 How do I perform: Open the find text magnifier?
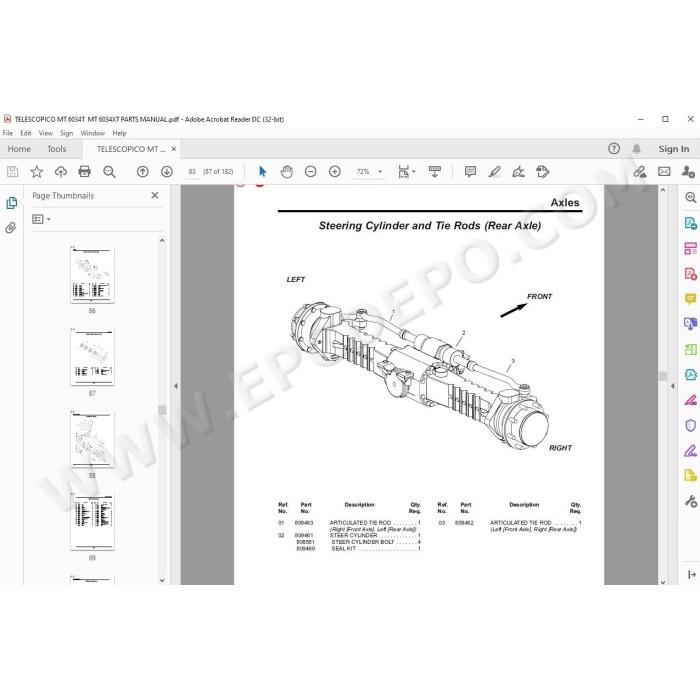[x=109, y=172]
